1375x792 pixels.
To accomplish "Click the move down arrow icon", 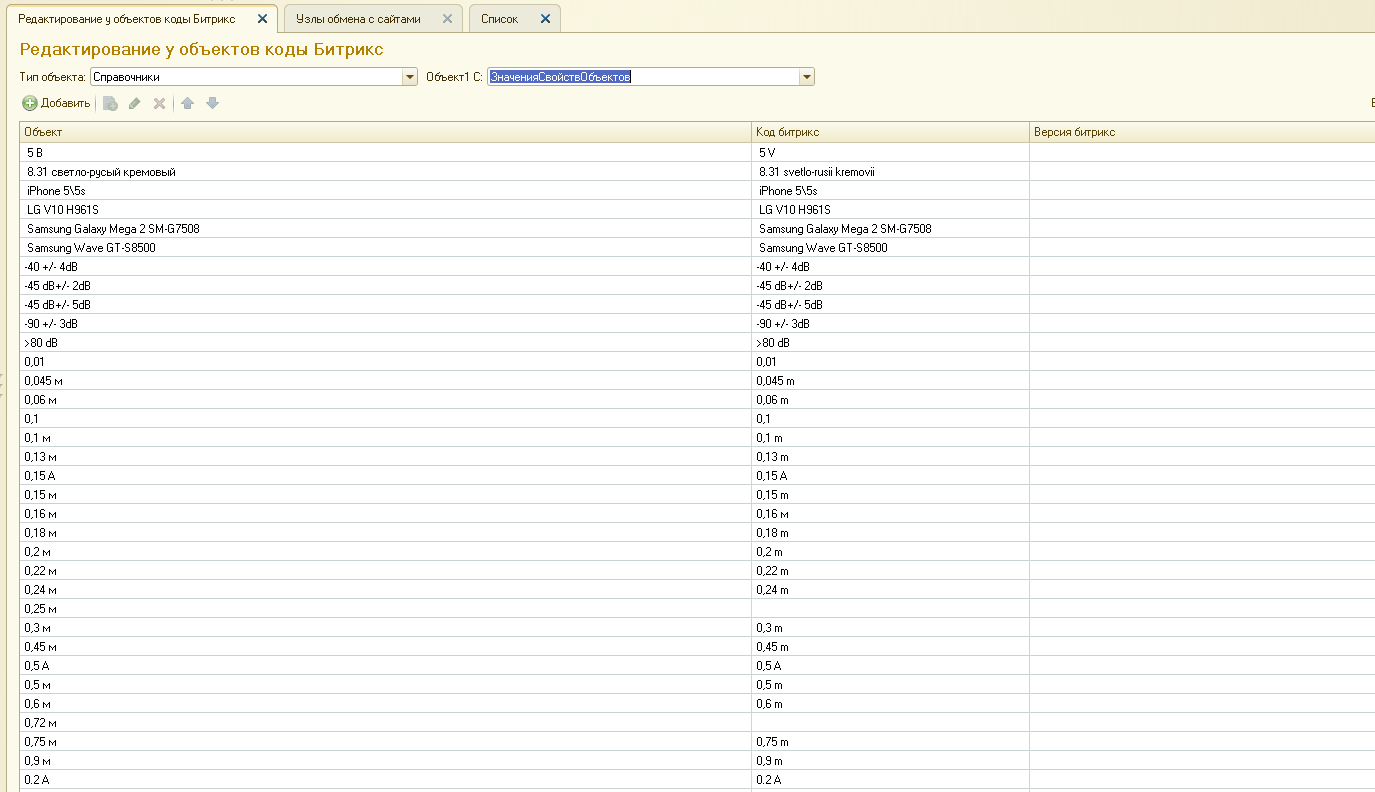I will (212, 103).
